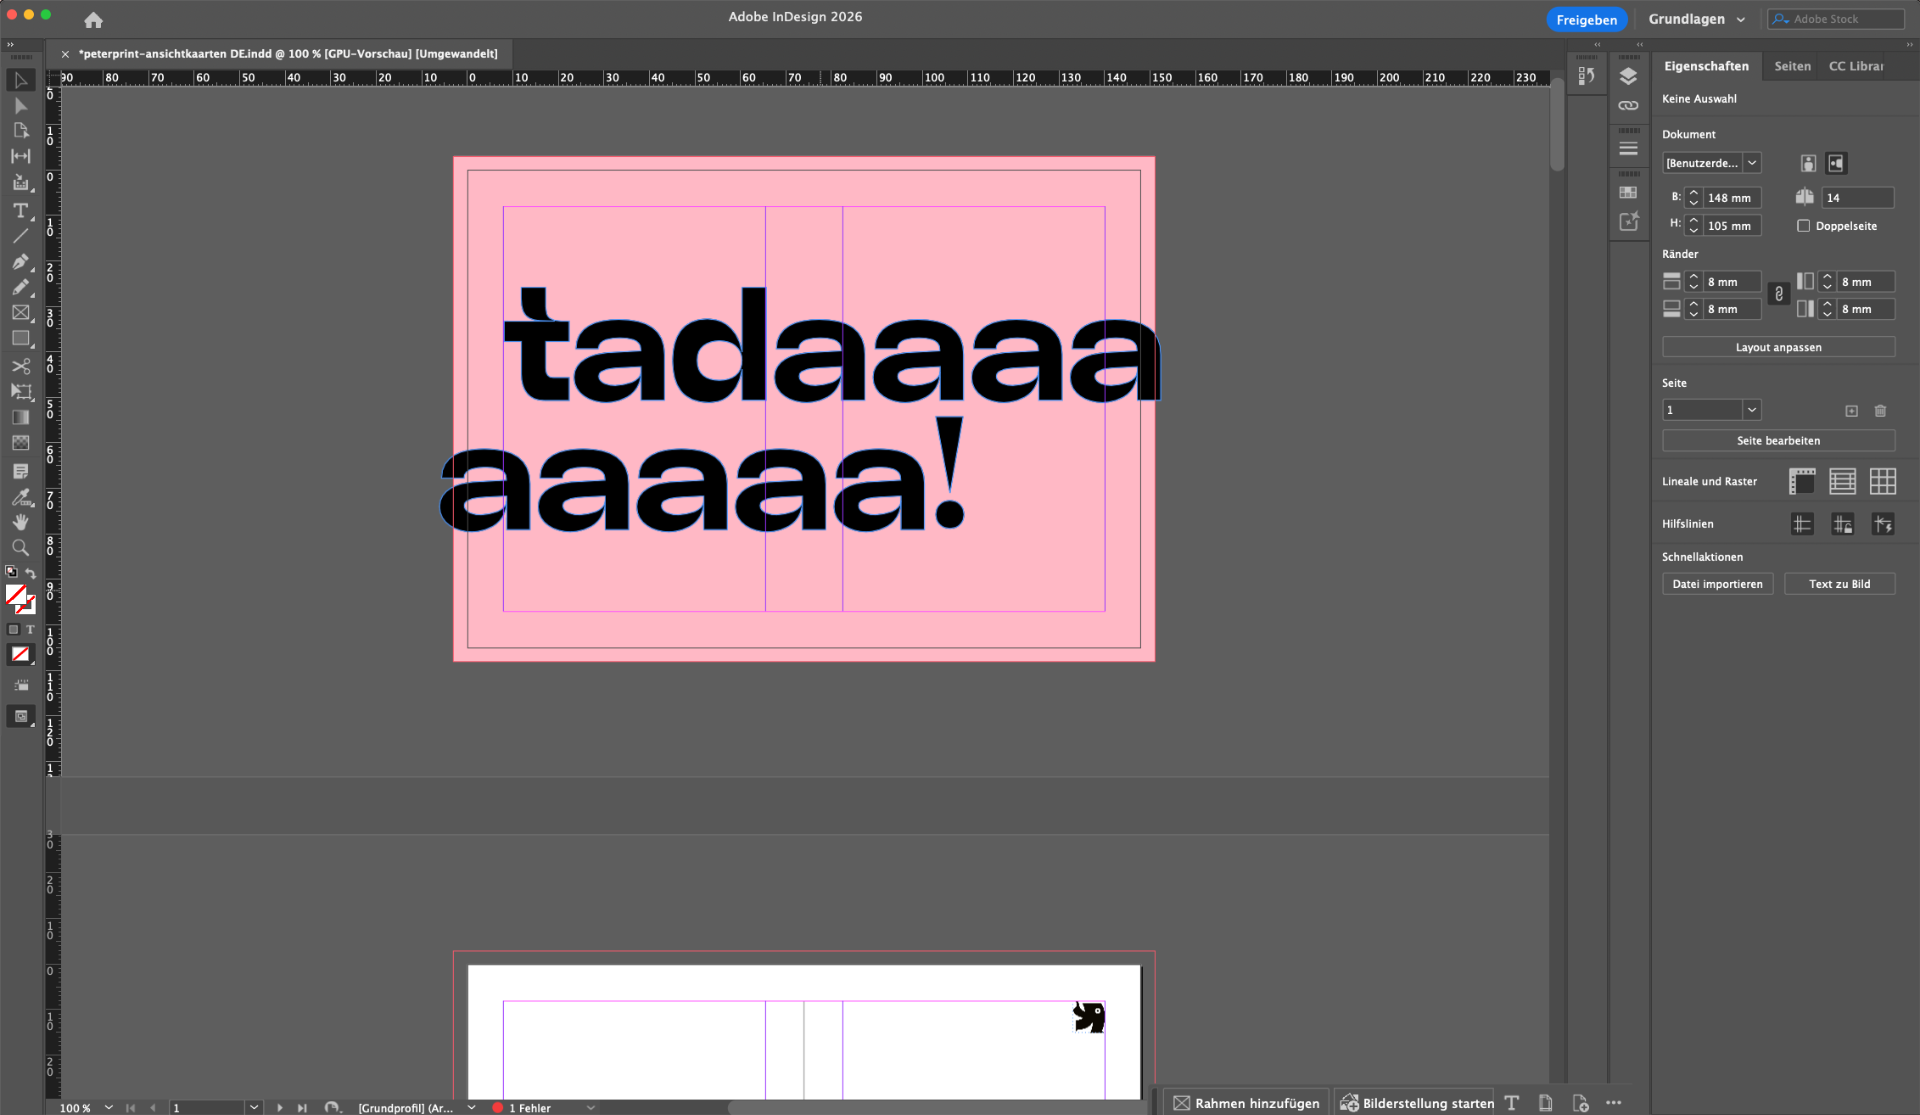Swap fill and stroke arrow

click(31, 574)
